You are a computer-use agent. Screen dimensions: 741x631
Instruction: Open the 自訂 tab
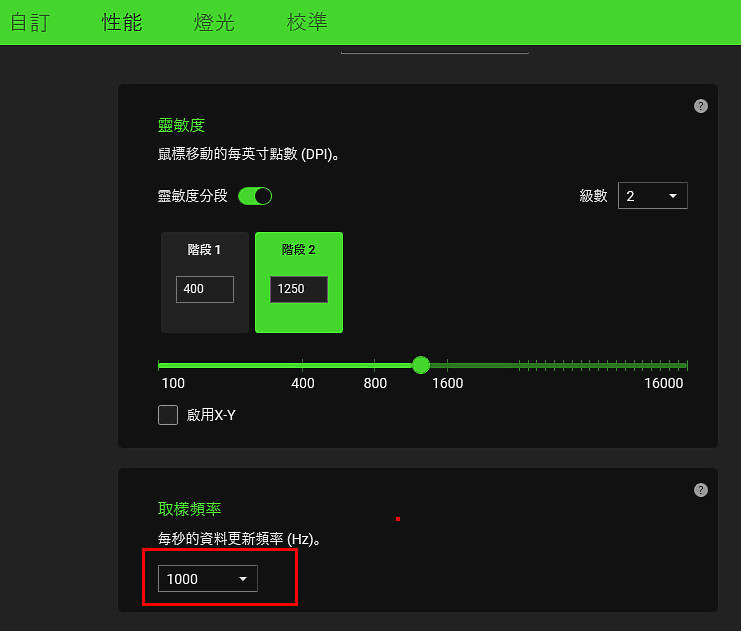(30, 22)
